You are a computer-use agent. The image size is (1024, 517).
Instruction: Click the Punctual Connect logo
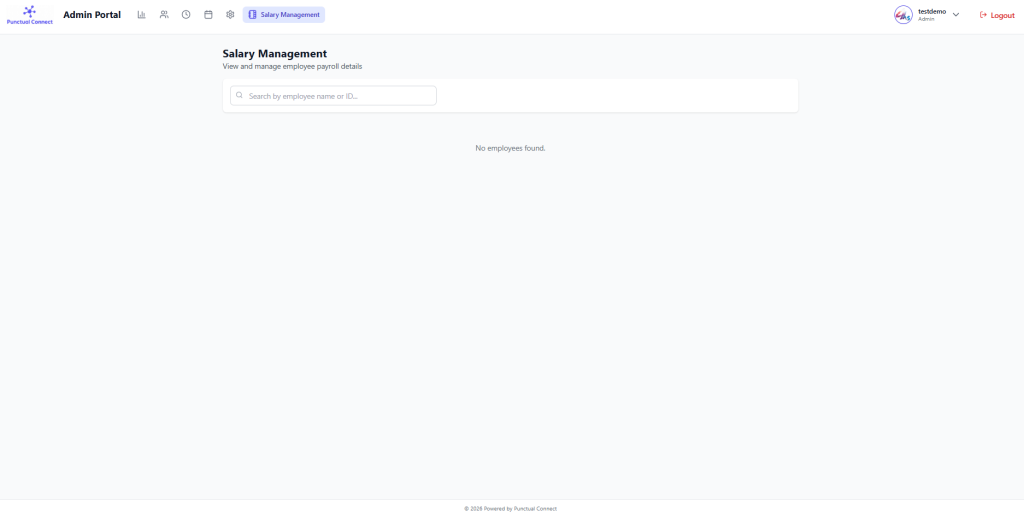click(x=29, y=11)
